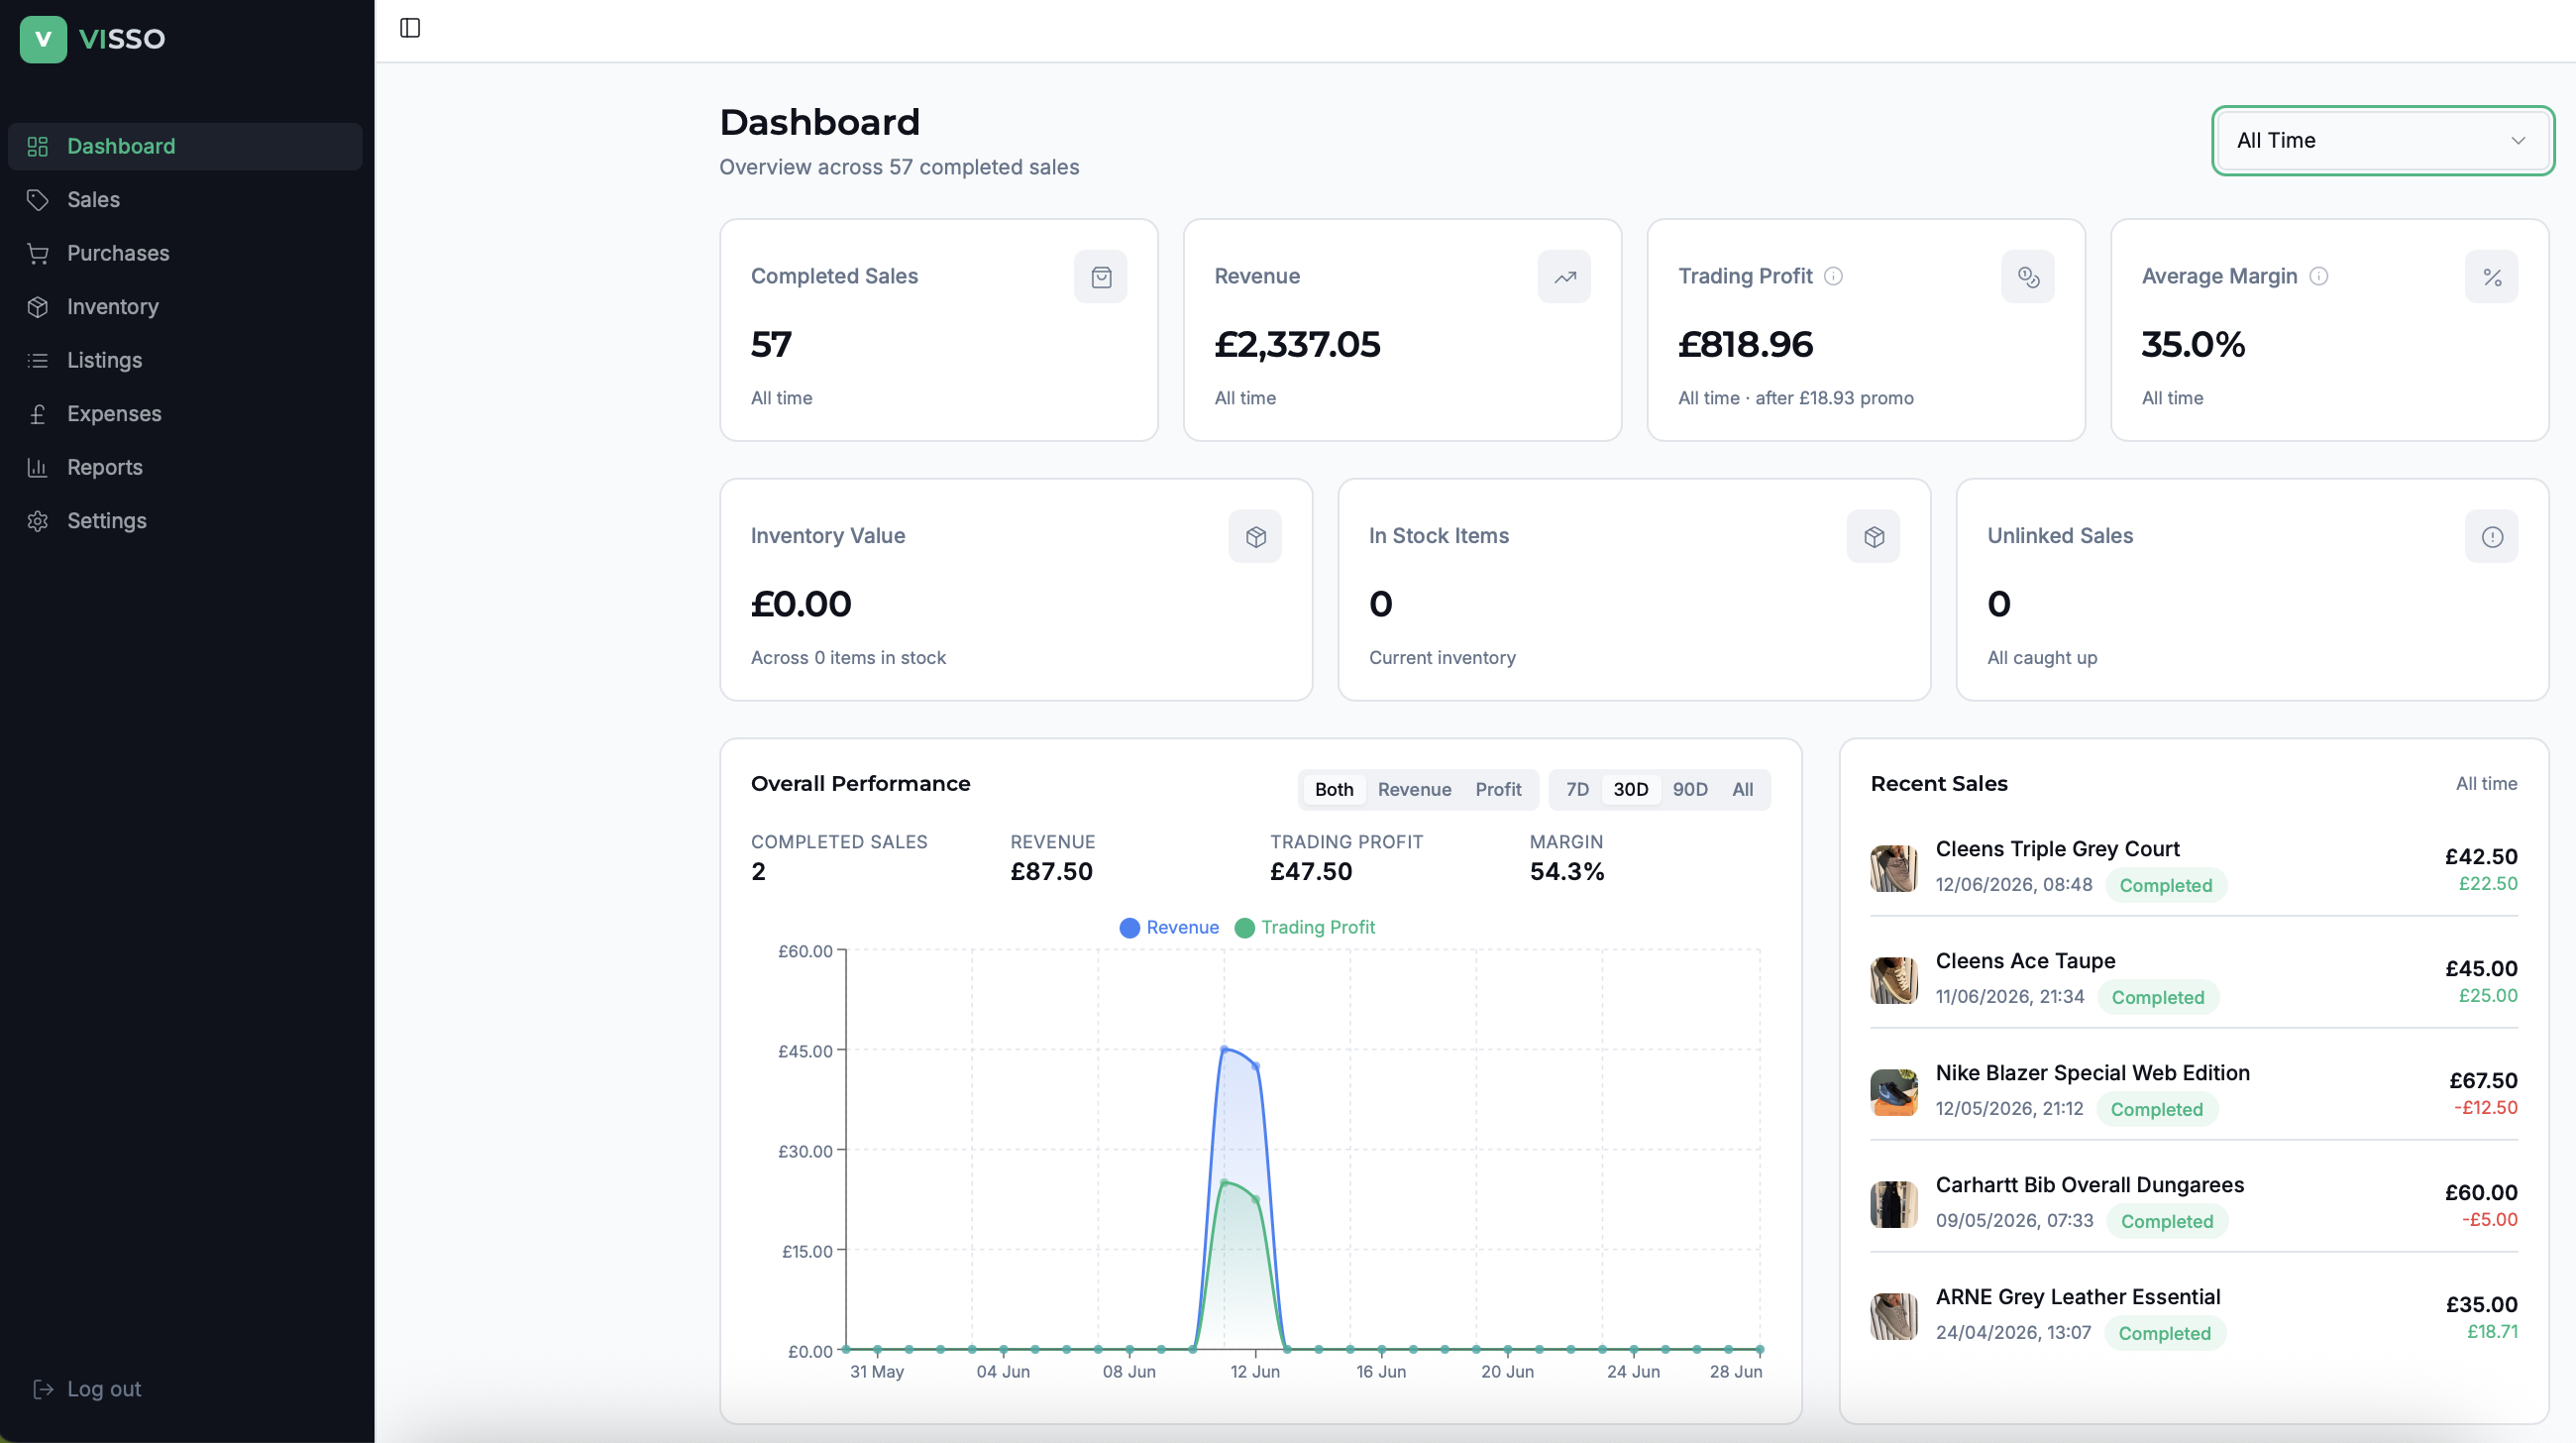The height and width of the screenshot is (1443, 2576).
Task: Open the Cleens Triple Grey Court sale
Action: 2194,867
